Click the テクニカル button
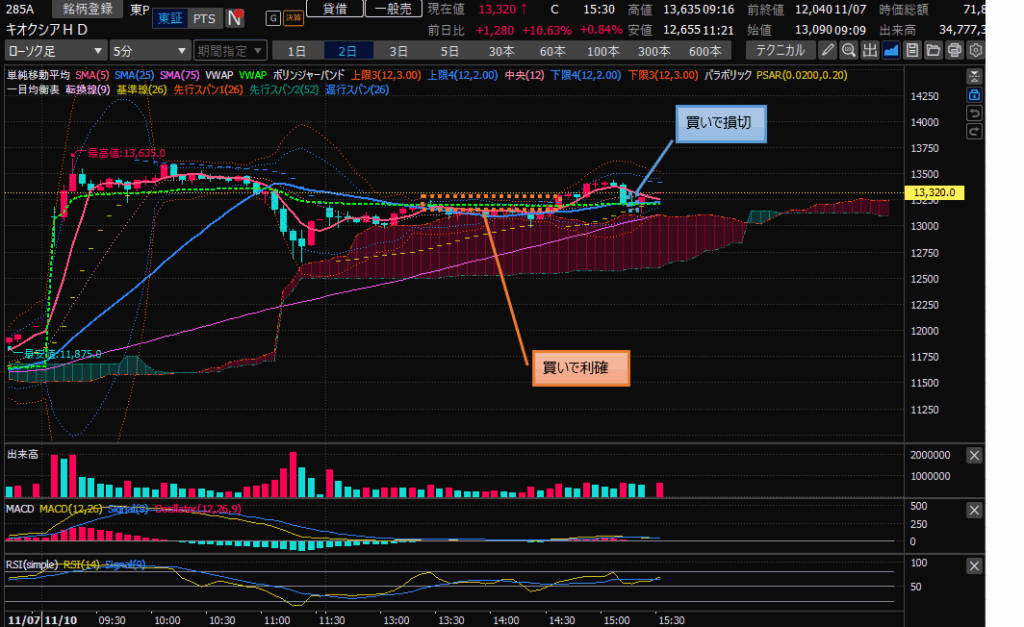 [780, 50]
